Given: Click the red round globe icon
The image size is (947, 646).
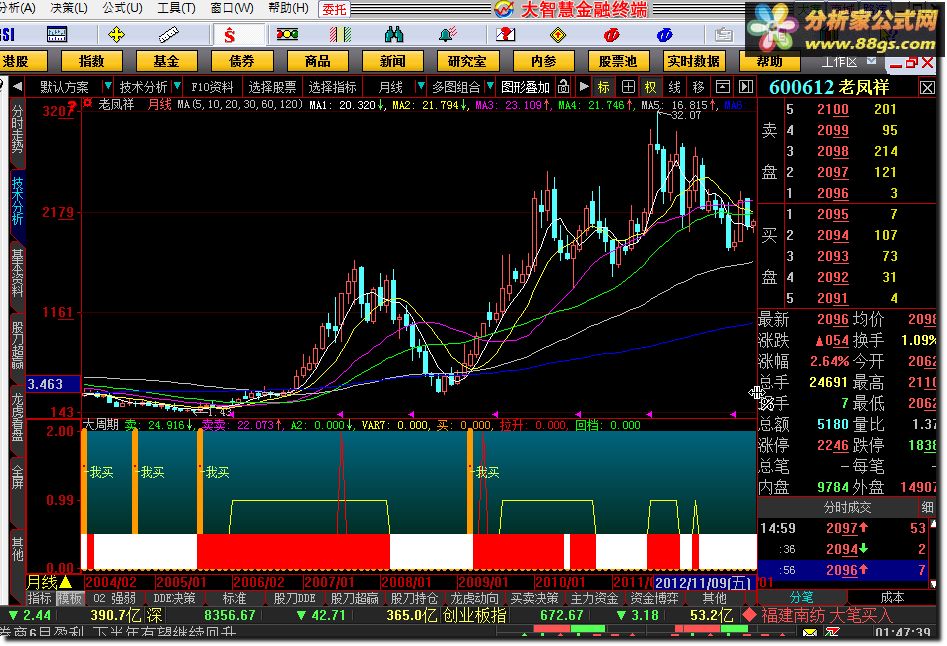Looking at the screenshot, I should pos(611,35).
